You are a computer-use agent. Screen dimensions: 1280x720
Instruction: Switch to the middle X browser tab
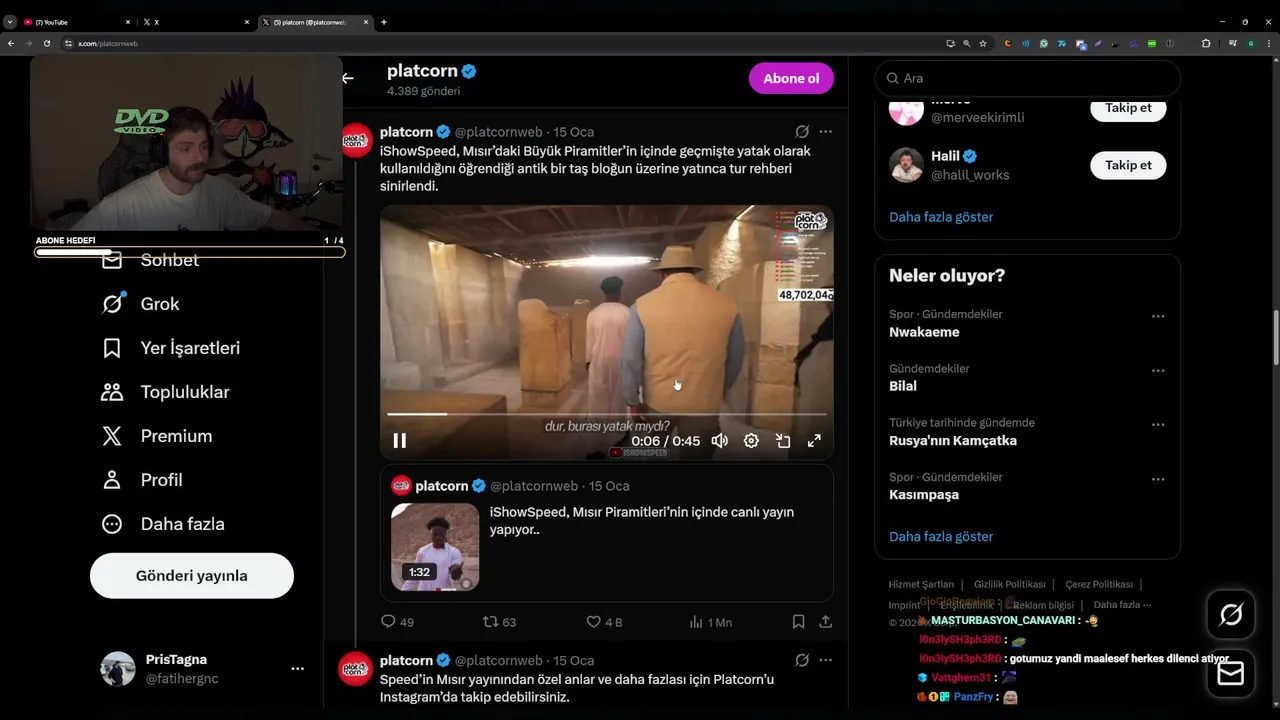[195, 22]
